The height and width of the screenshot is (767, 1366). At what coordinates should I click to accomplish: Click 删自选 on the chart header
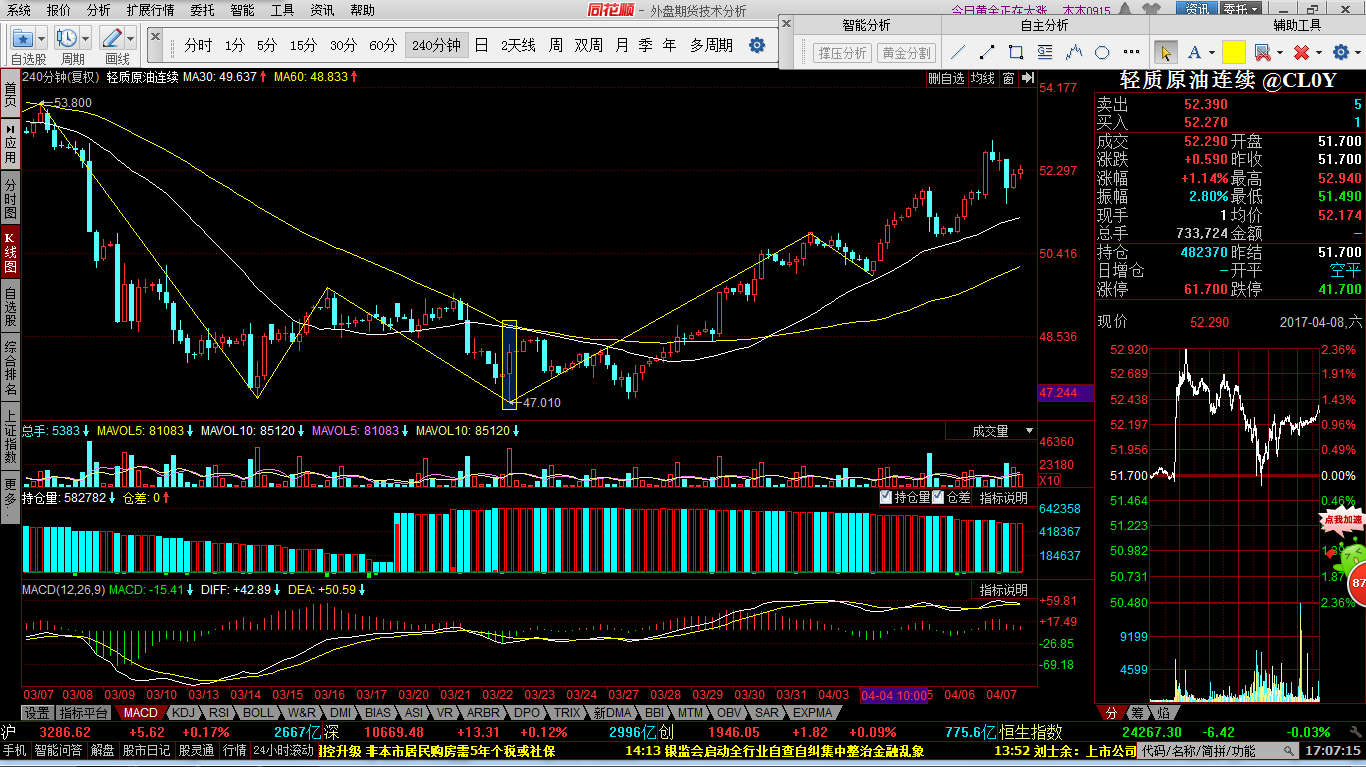tap(946, 77)
